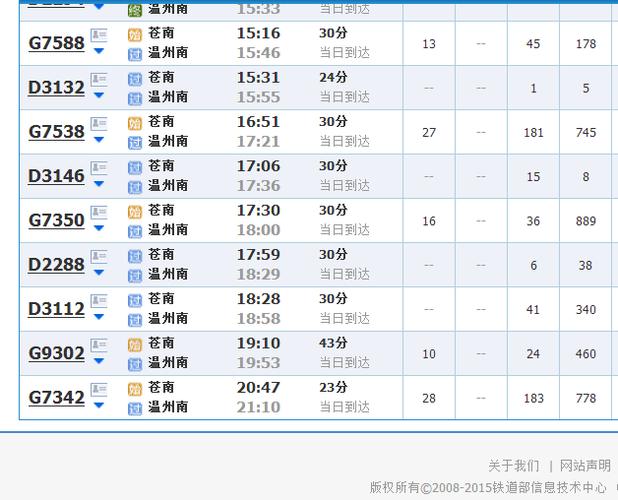Click blue pass-through icon by 温州南 in D3112 row
Viewport: 618px width, 500px height.
point(135,320)
